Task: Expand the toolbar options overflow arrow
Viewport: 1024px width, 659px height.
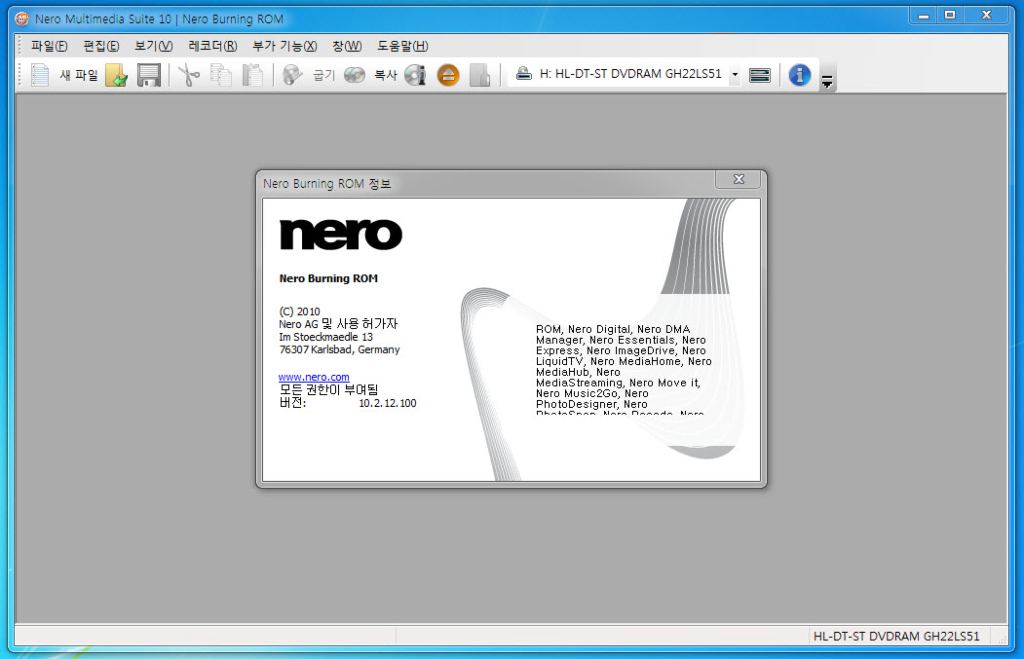Action: (827, 82)
